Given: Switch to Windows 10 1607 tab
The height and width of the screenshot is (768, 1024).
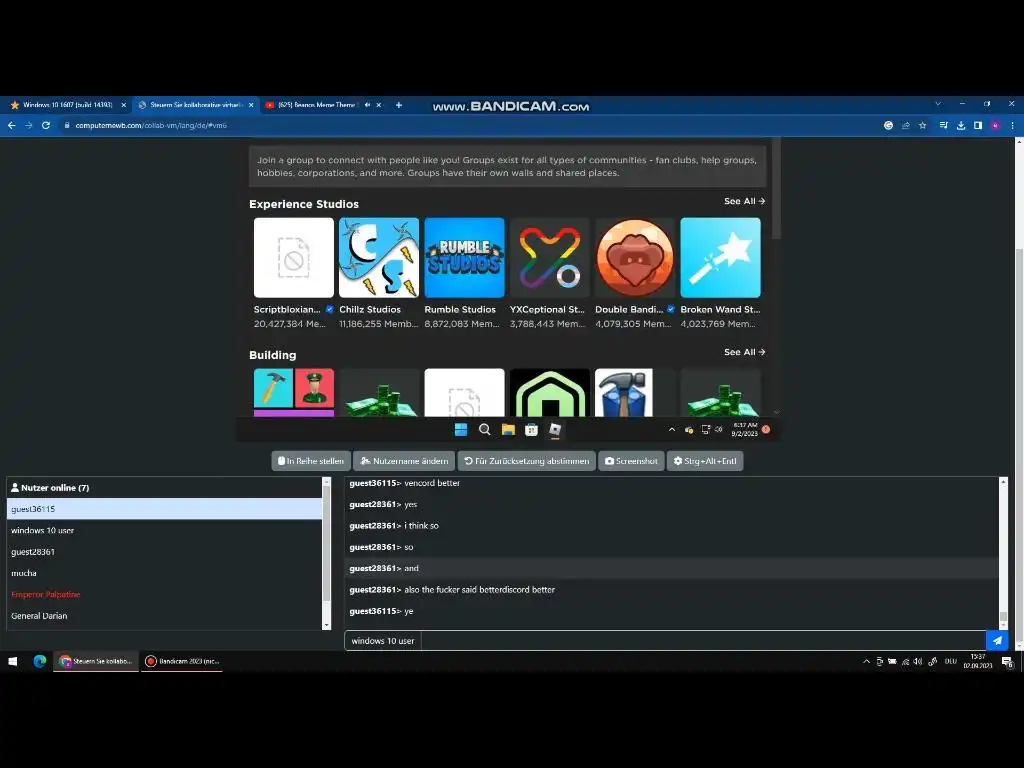Looking at the screenshot, I should click(65, 105).
